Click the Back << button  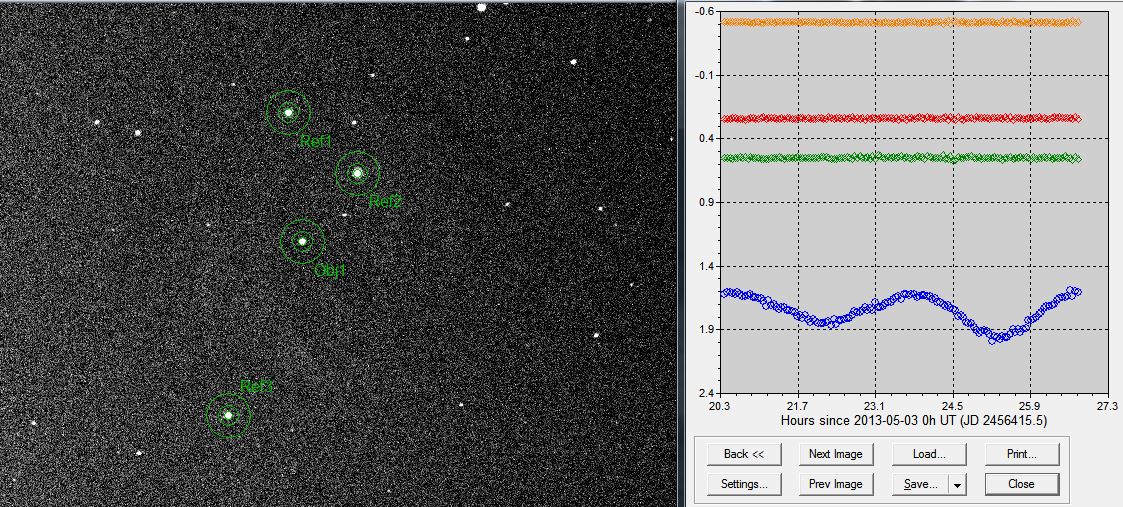pos(743,454)
